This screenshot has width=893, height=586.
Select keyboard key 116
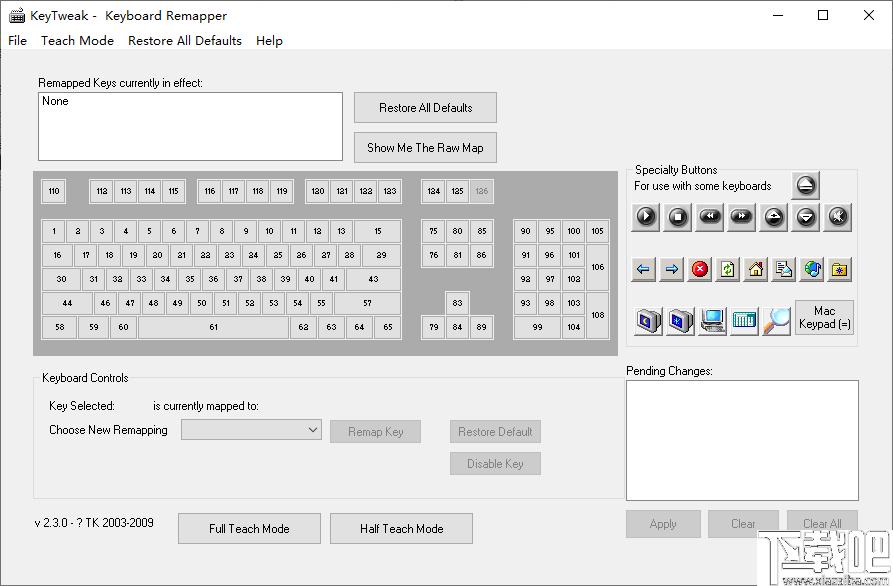pos(210,191)
